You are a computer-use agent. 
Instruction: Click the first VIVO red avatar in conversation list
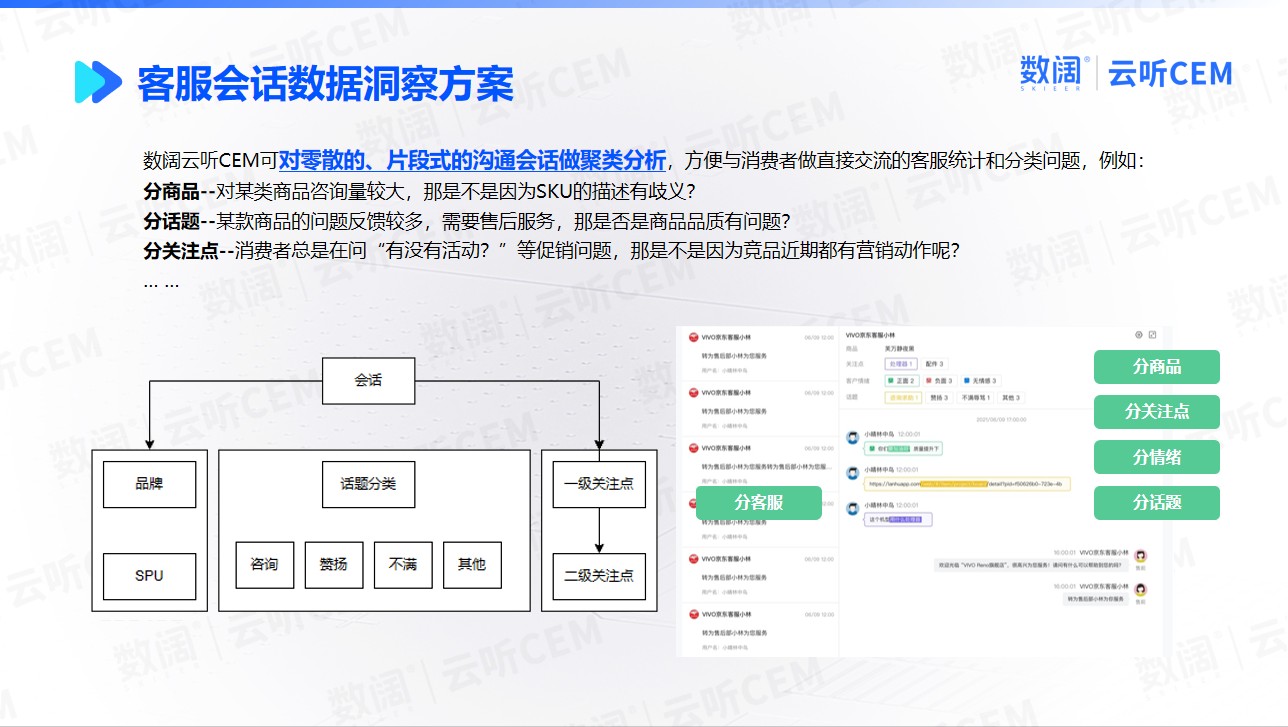[693, 337]
